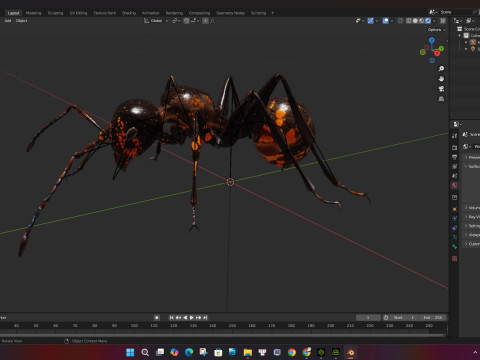
Task: Click the current frame number field
Action: [x=368, y=318]
